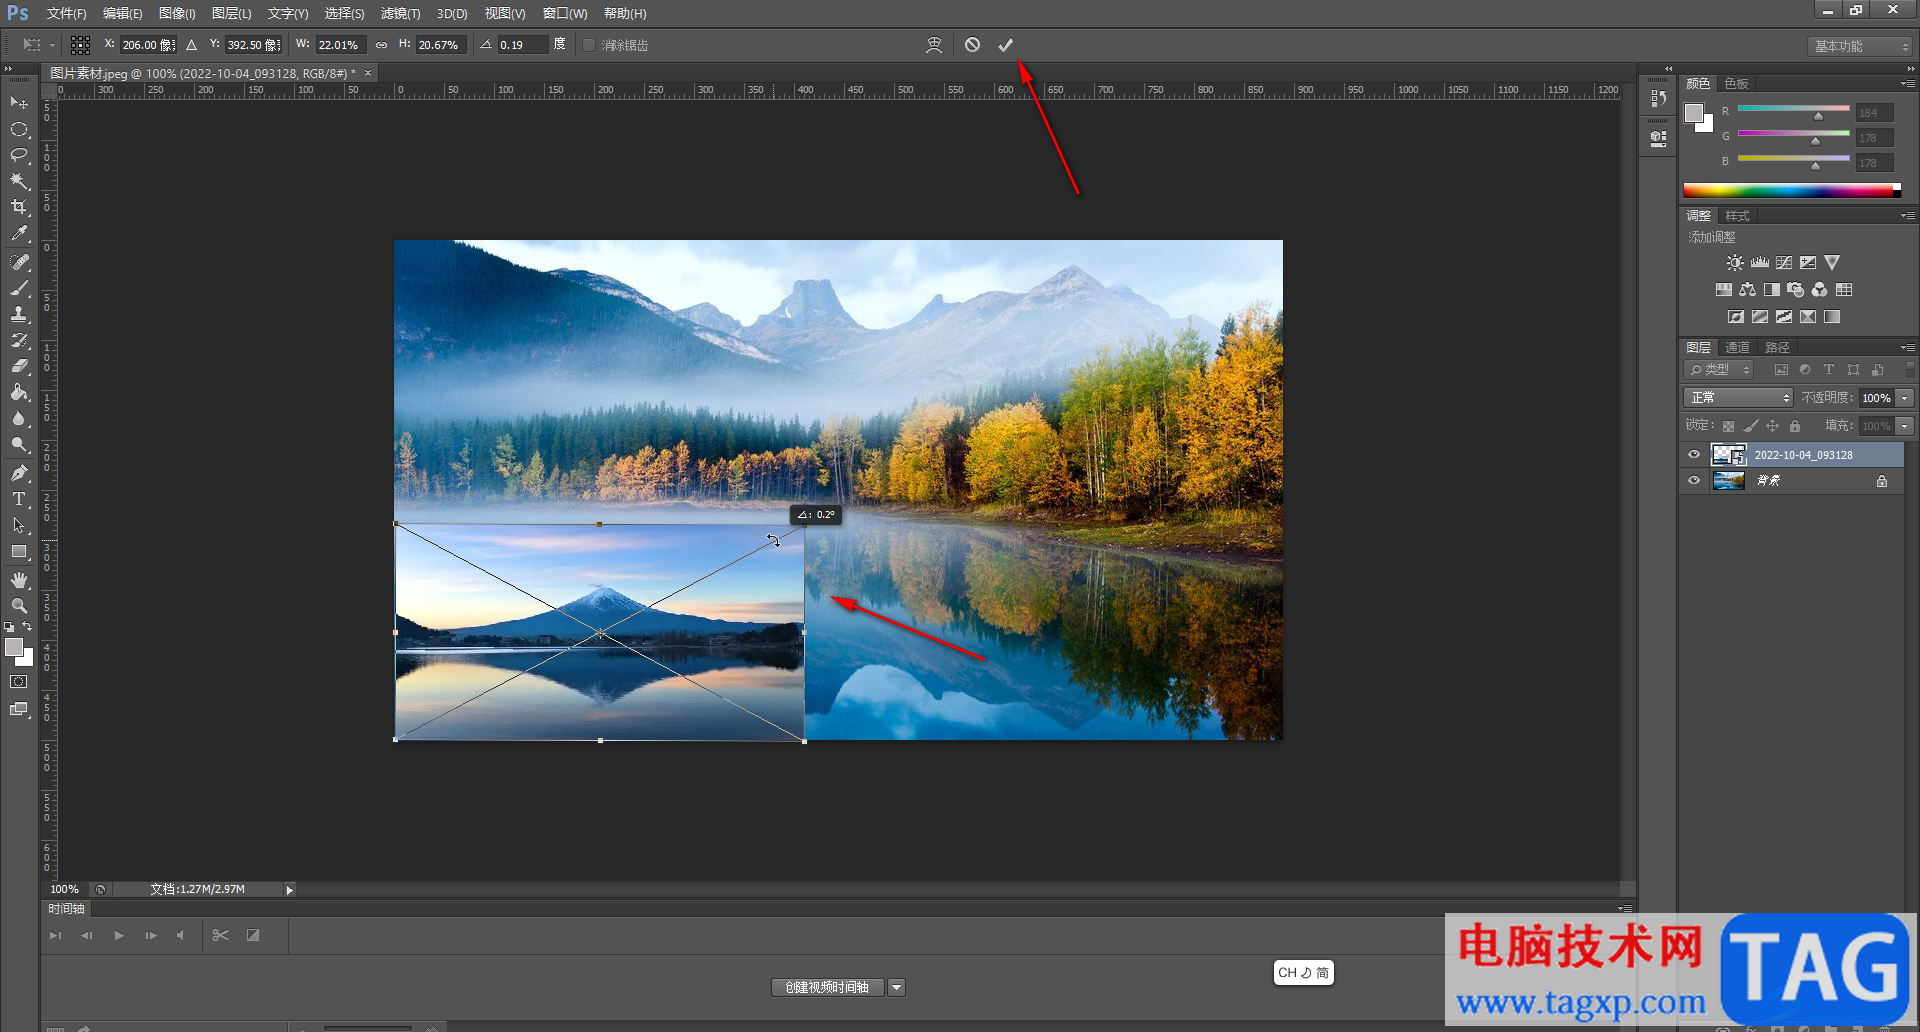Screen dimensions: 1920x1032
Task: Add a Curves adjustment
Action: point(1784,262)
